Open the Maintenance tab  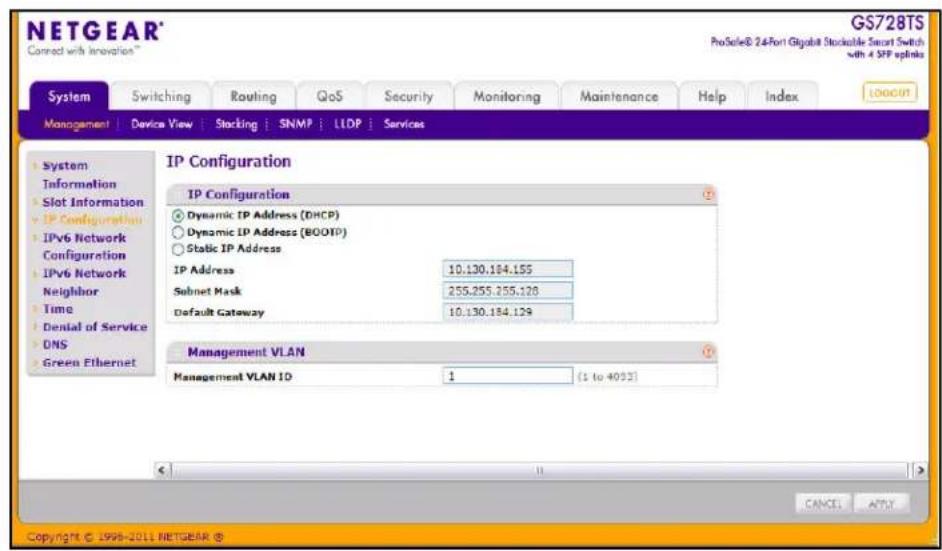pos(619,96)
